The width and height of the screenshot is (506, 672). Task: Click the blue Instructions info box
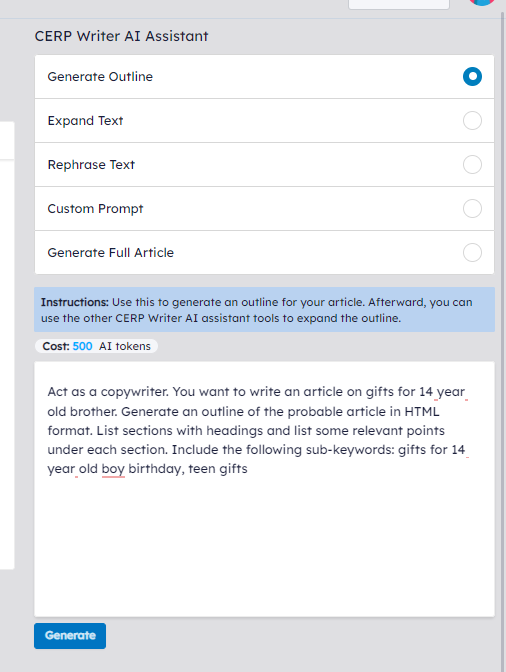tap(264, 310)
